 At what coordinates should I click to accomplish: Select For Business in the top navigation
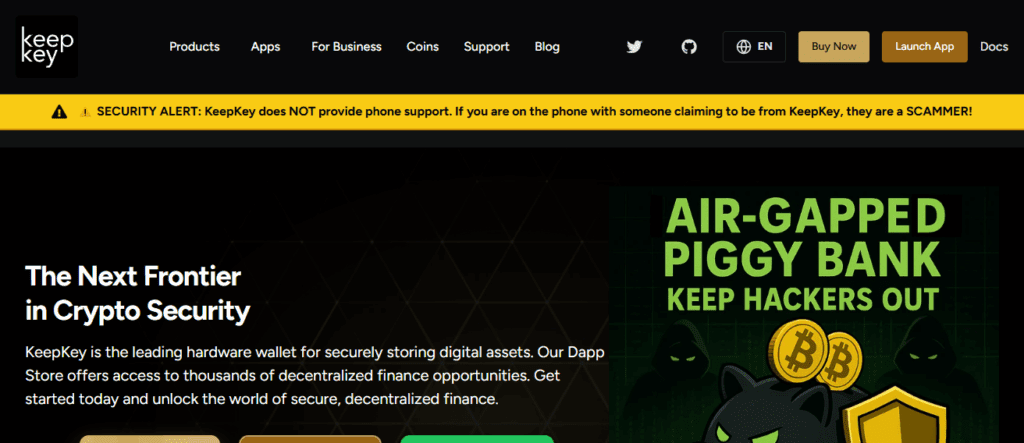(346, 47)
